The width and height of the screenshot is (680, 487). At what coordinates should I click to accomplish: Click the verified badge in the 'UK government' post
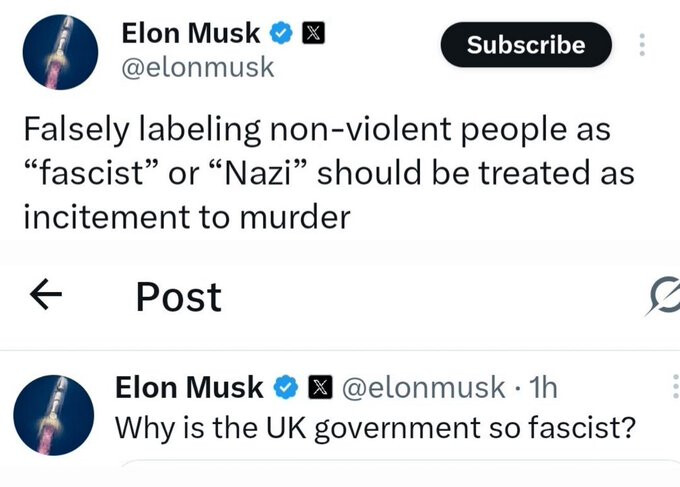click(285, 387)
